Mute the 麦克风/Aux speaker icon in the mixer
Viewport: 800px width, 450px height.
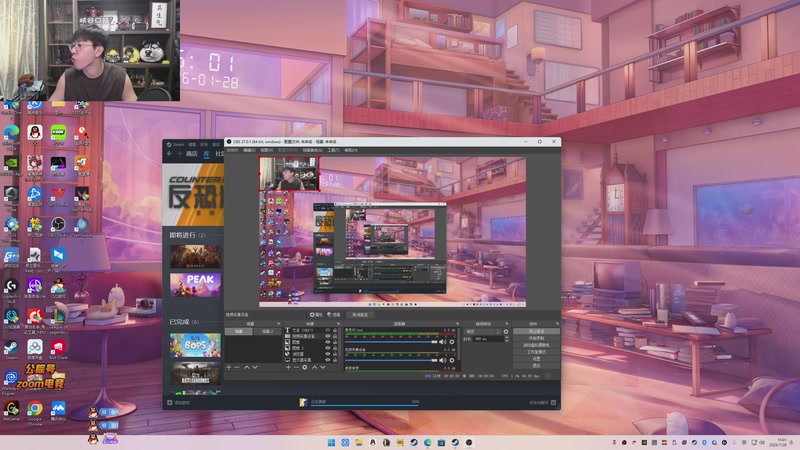pos(442,342)
